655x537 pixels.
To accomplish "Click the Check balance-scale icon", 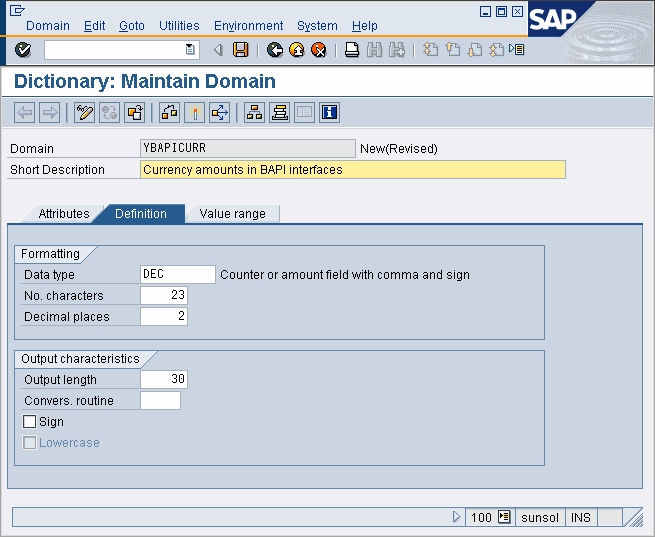I will pyautogui.click(x=170, y=113).
